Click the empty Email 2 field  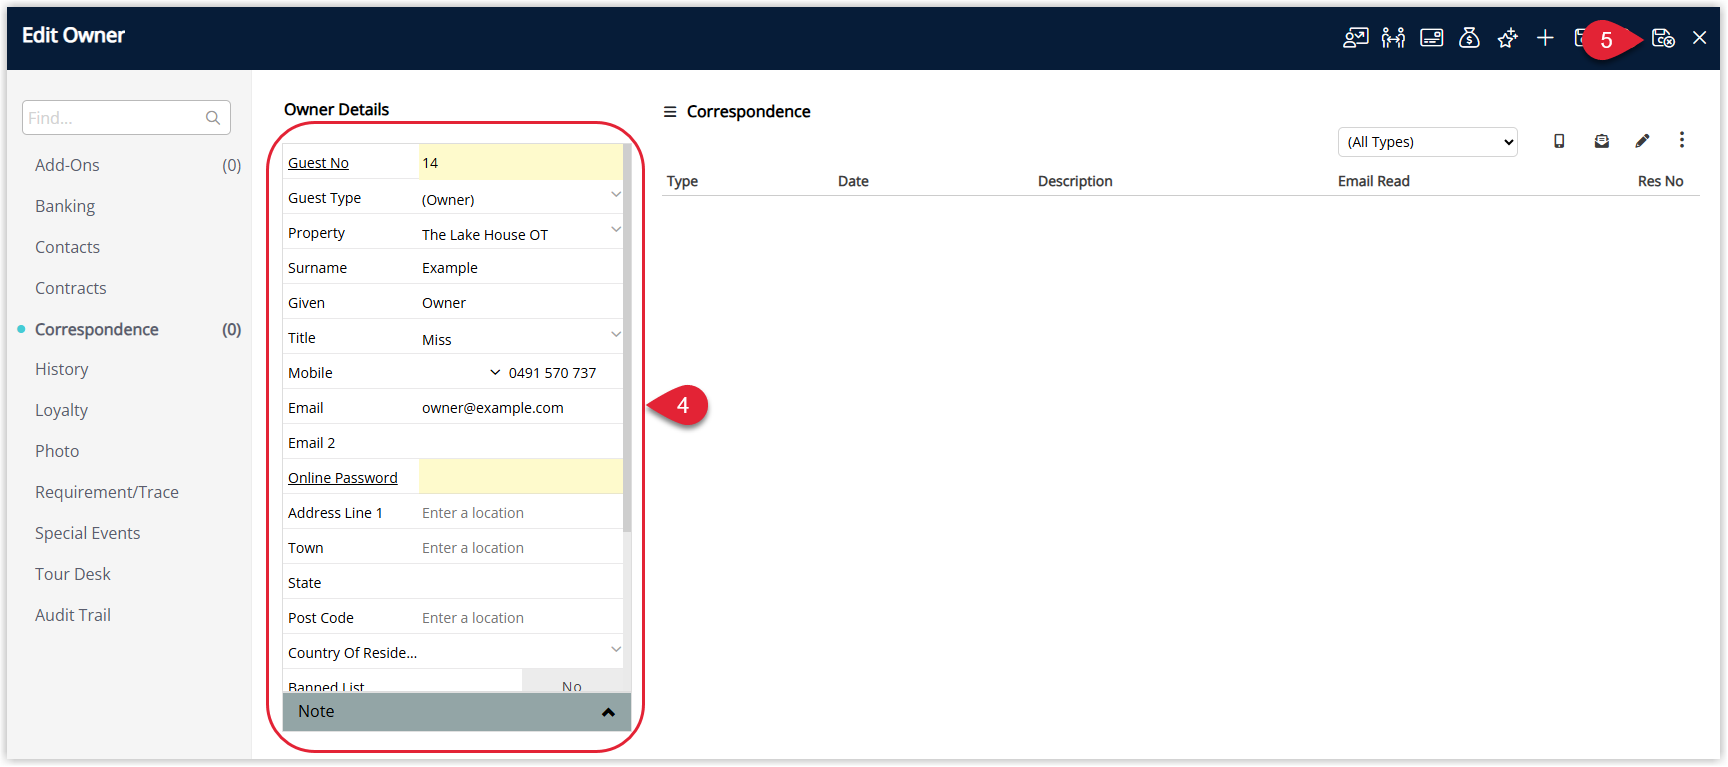click(520, 442)
